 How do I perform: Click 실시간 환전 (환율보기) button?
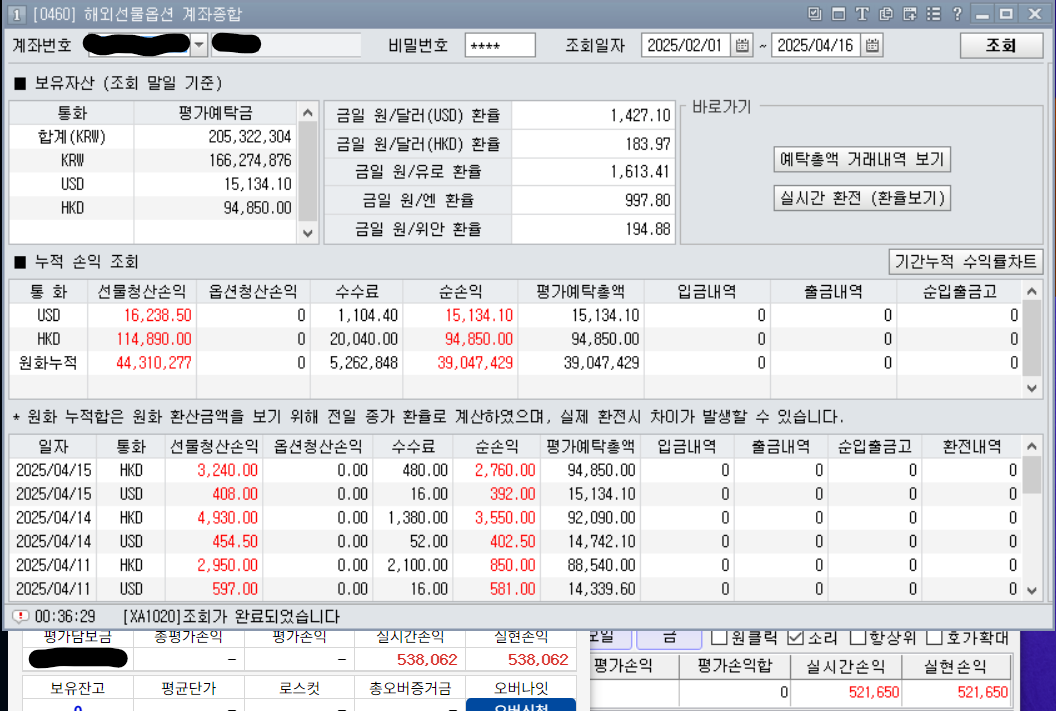(862, 199)
